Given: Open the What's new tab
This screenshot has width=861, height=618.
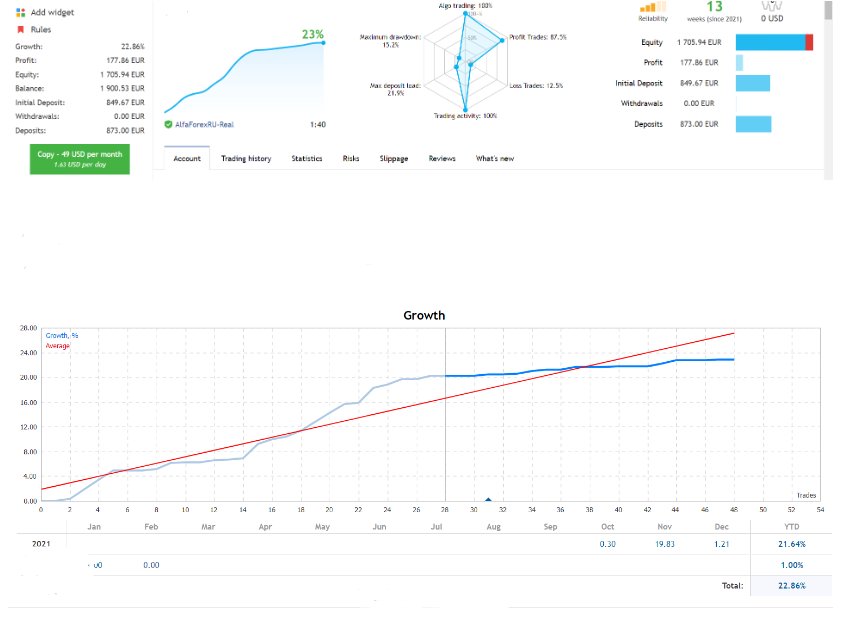Looking at the screenshot, I should tap(495, 158).
